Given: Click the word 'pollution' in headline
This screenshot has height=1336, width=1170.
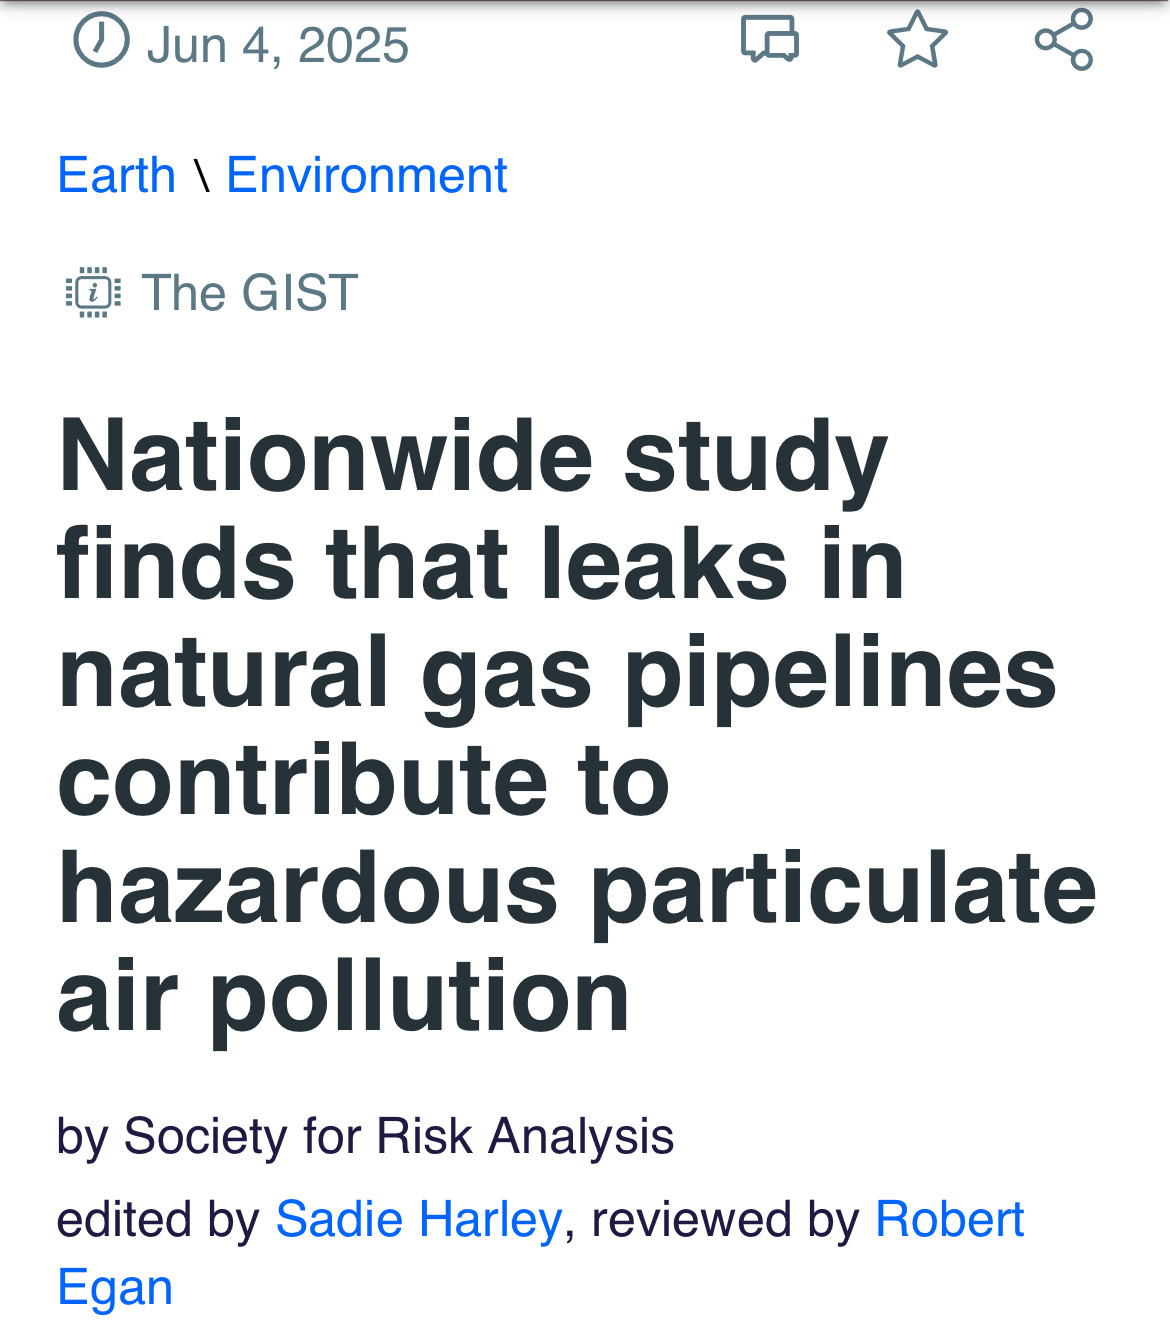Looking at the screenshot, I should [420, 998].
